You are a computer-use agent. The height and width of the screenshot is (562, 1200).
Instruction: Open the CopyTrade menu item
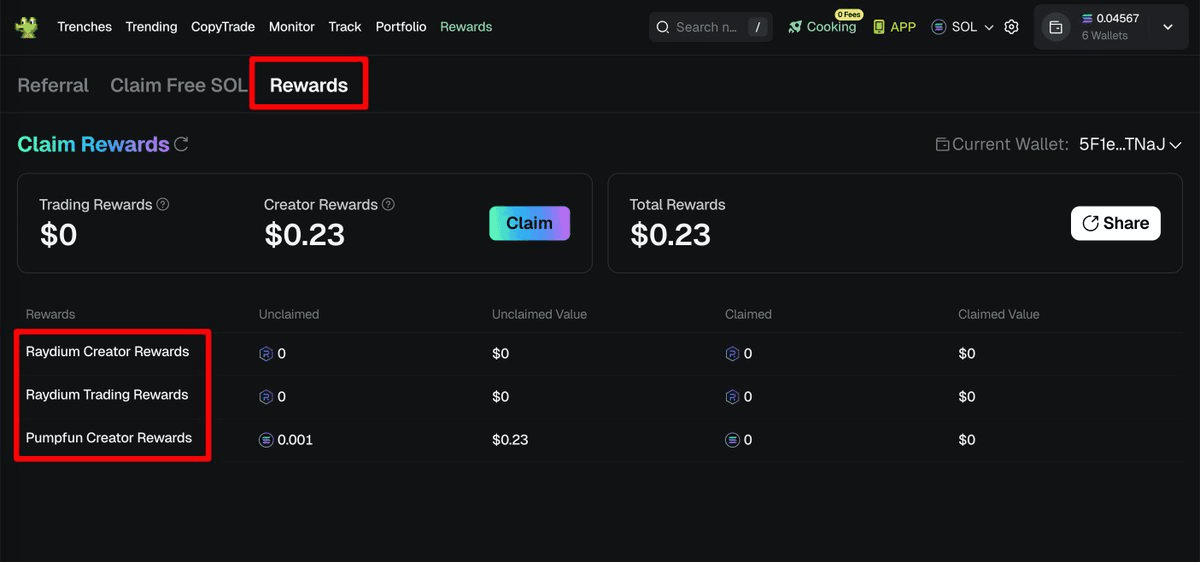[223, 27]
